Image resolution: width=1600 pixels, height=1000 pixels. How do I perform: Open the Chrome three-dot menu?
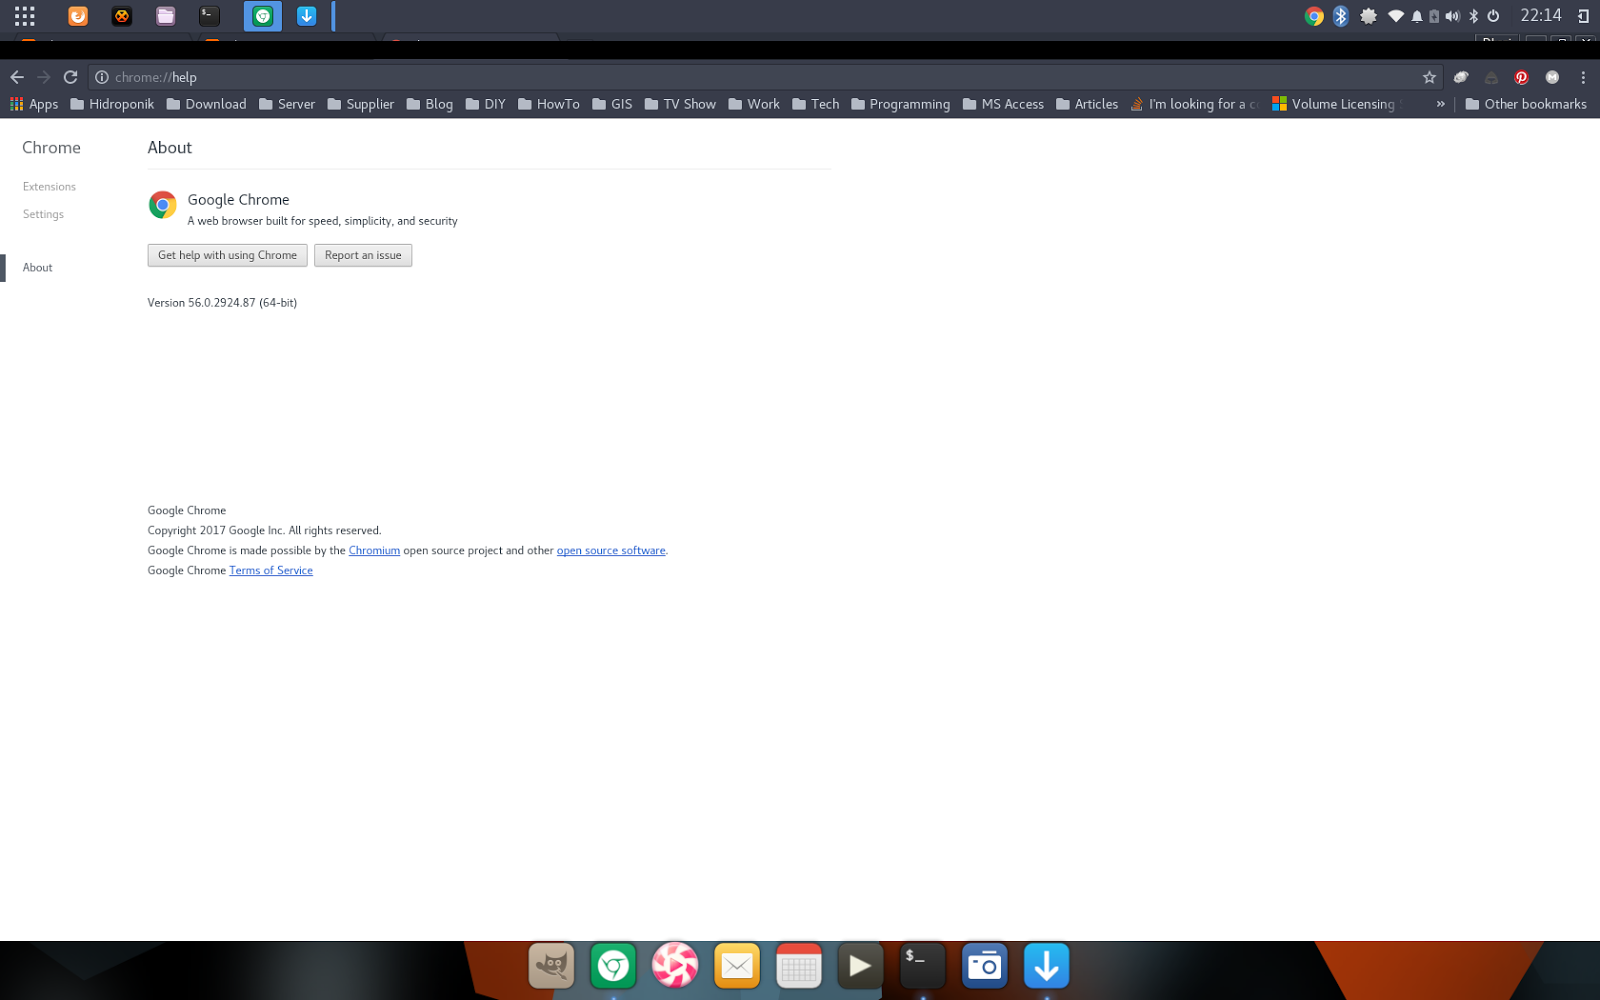click(1583, 77)
